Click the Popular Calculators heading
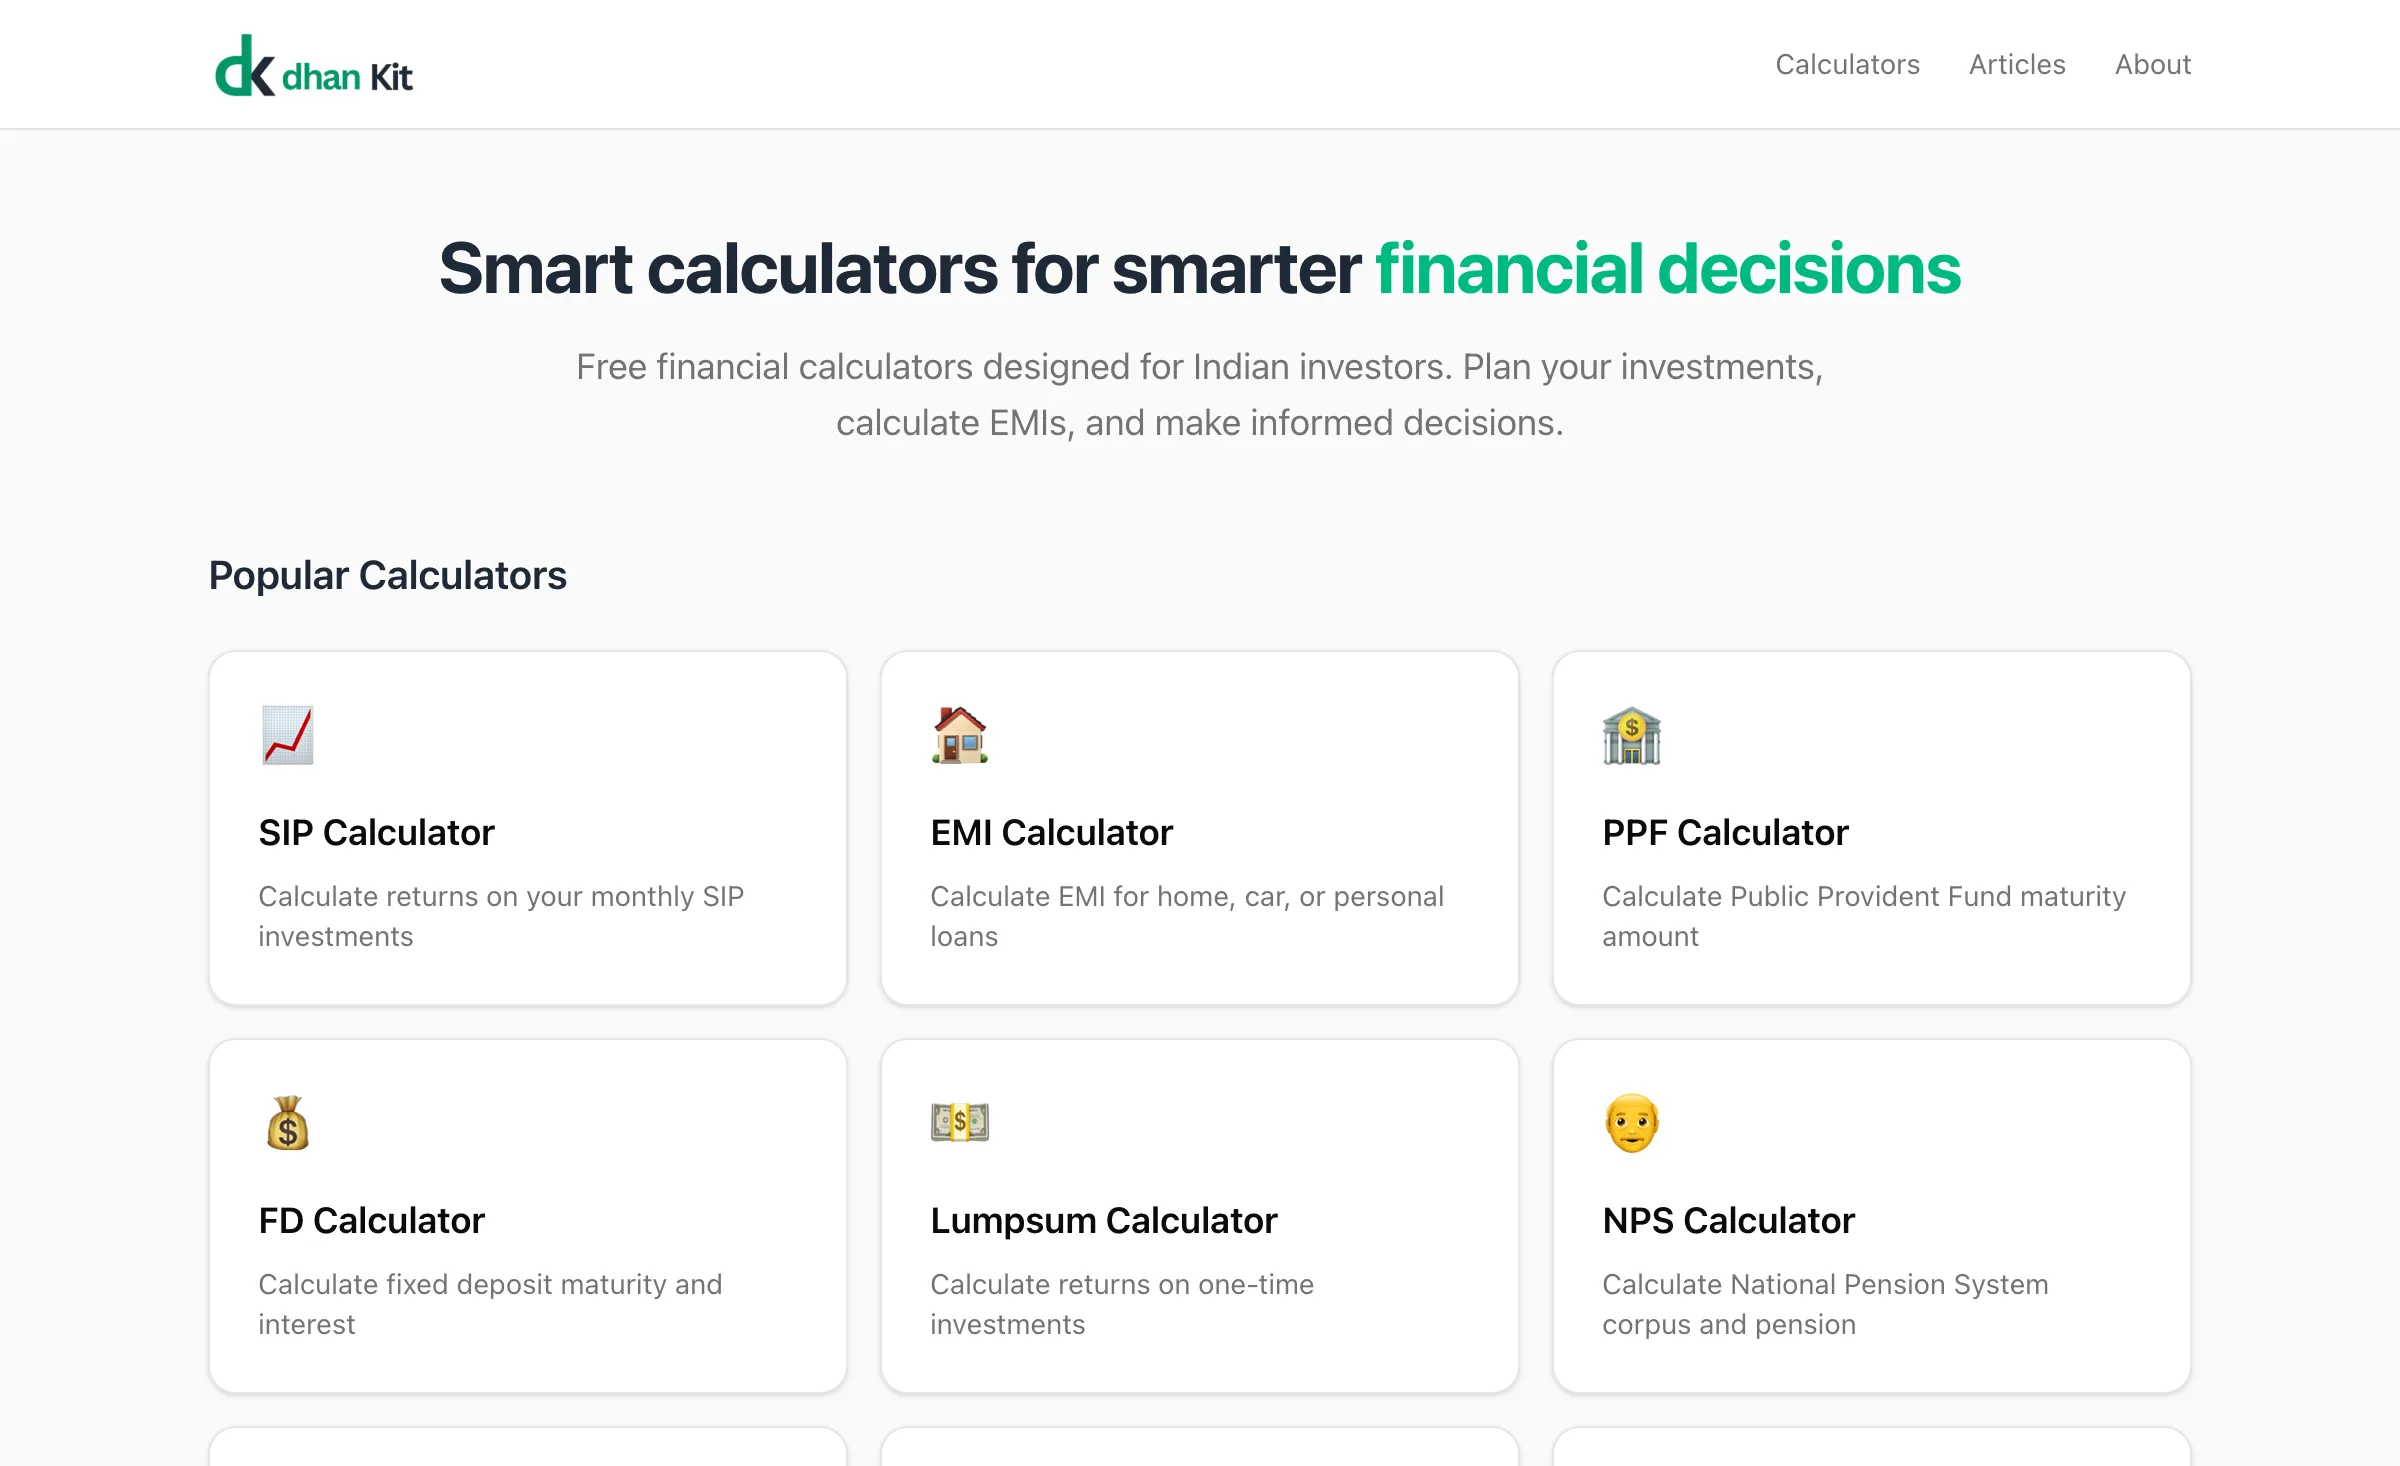Screen dimensions: 2400x1466 387,575
